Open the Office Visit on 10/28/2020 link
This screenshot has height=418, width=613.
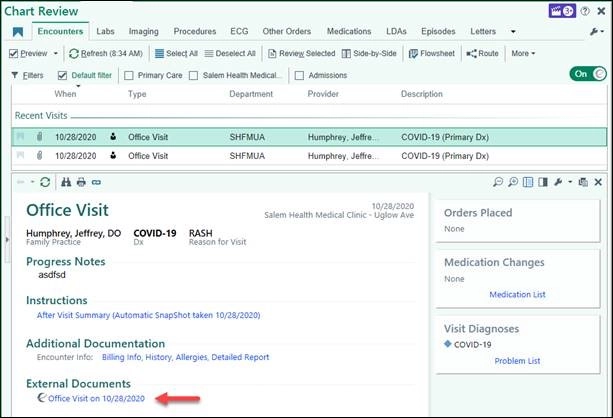pos(96,398)
